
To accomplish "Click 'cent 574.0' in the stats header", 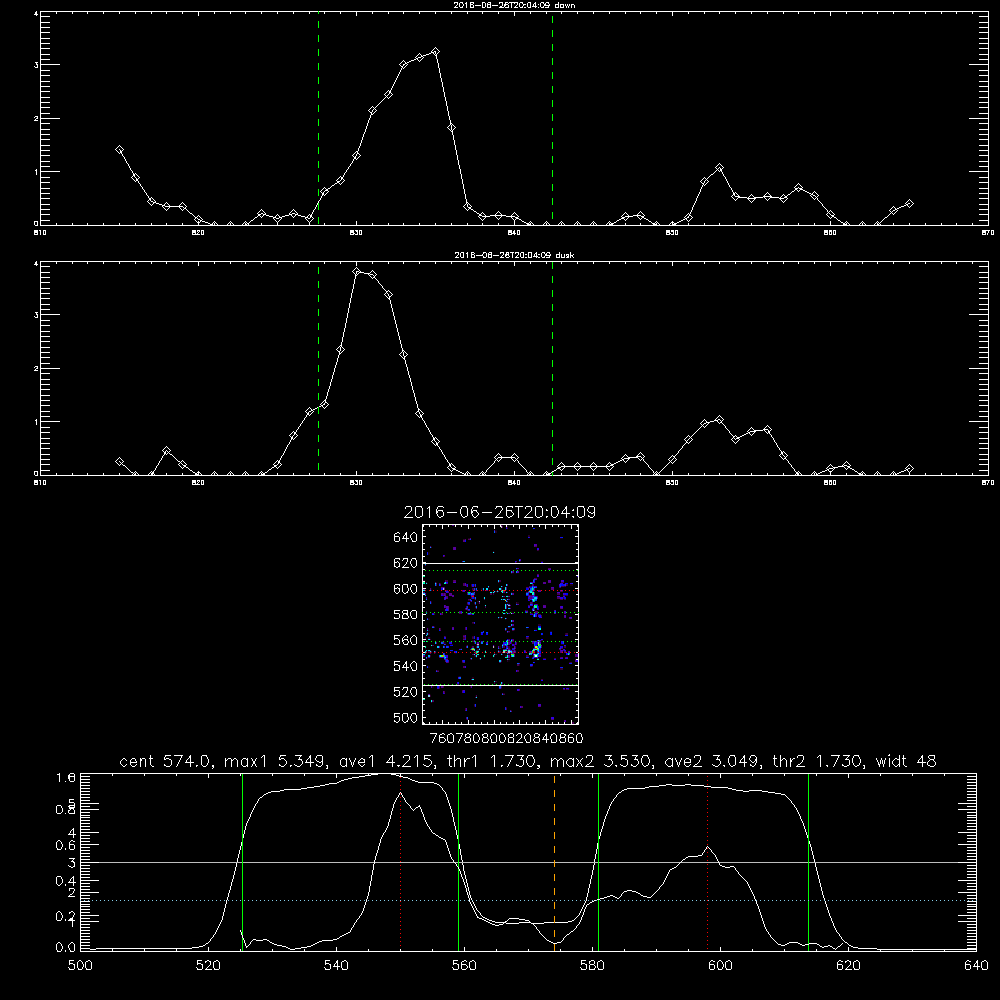I will point(166,761).
